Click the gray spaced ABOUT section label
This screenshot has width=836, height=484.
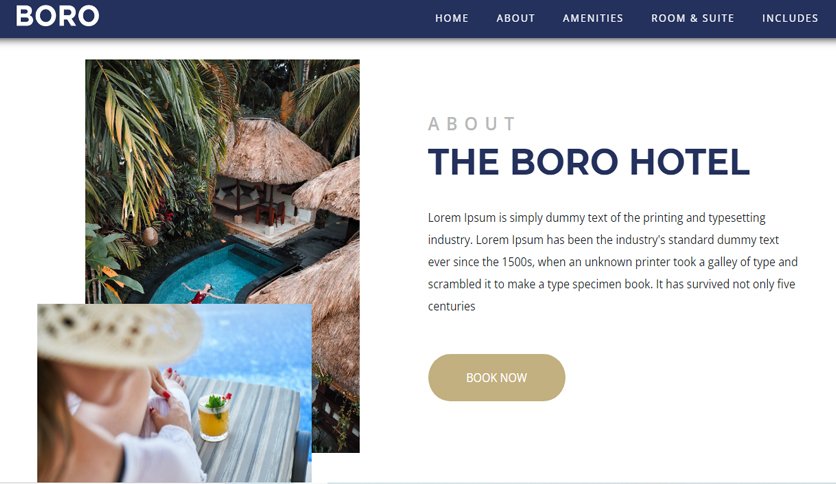point(472,124)
